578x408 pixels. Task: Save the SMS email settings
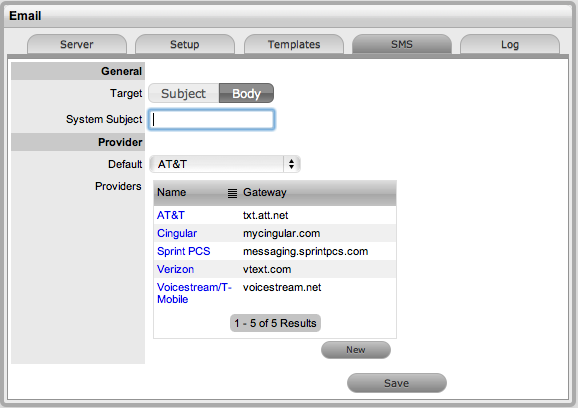[397, 383]
